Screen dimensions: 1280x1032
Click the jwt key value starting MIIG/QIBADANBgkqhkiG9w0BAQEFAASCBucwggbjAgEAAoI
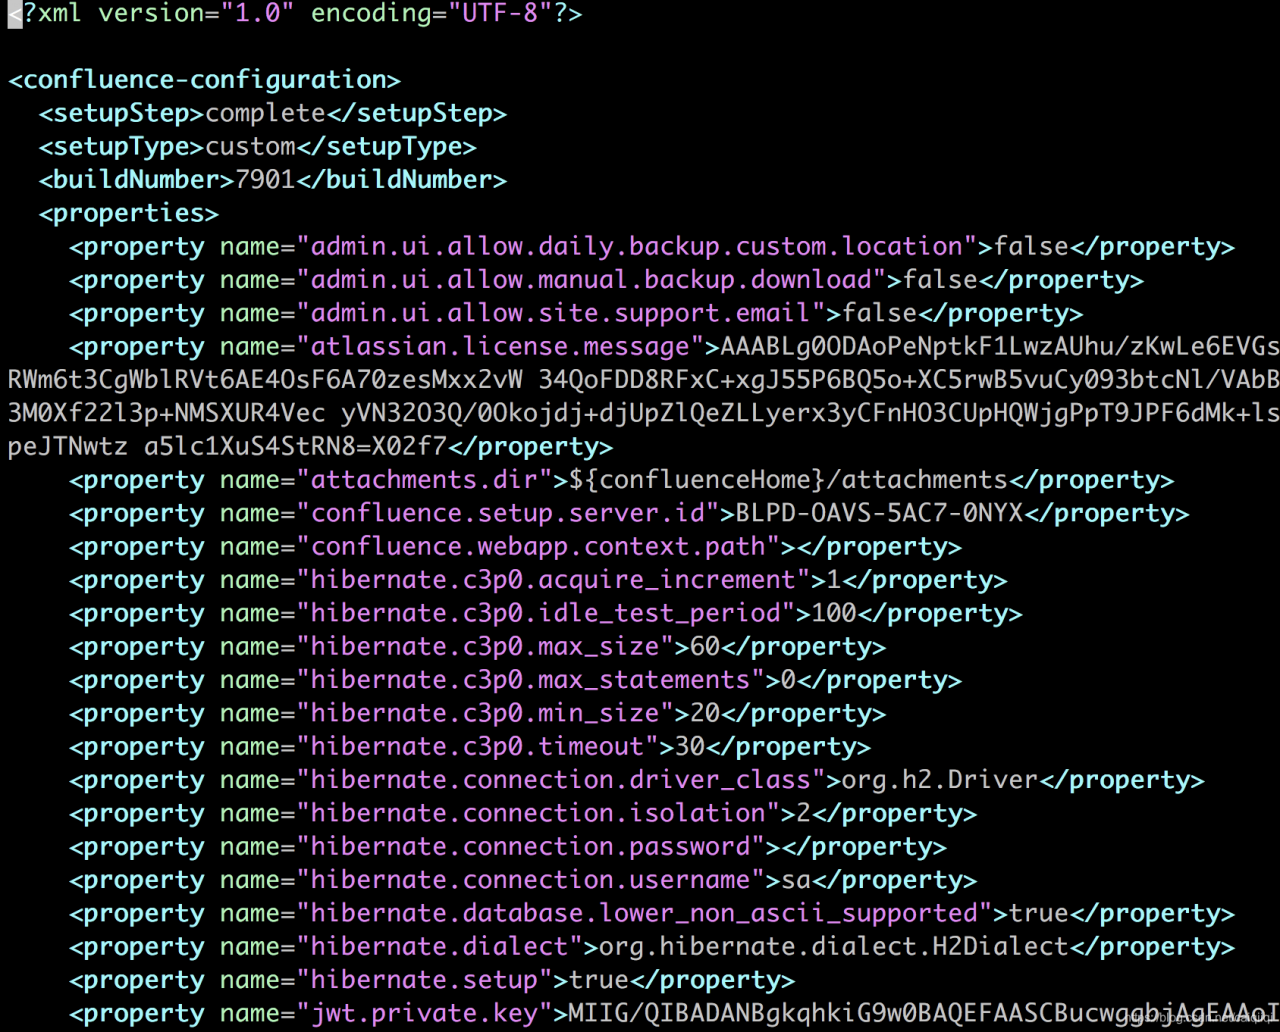[x=923, y=1013]
